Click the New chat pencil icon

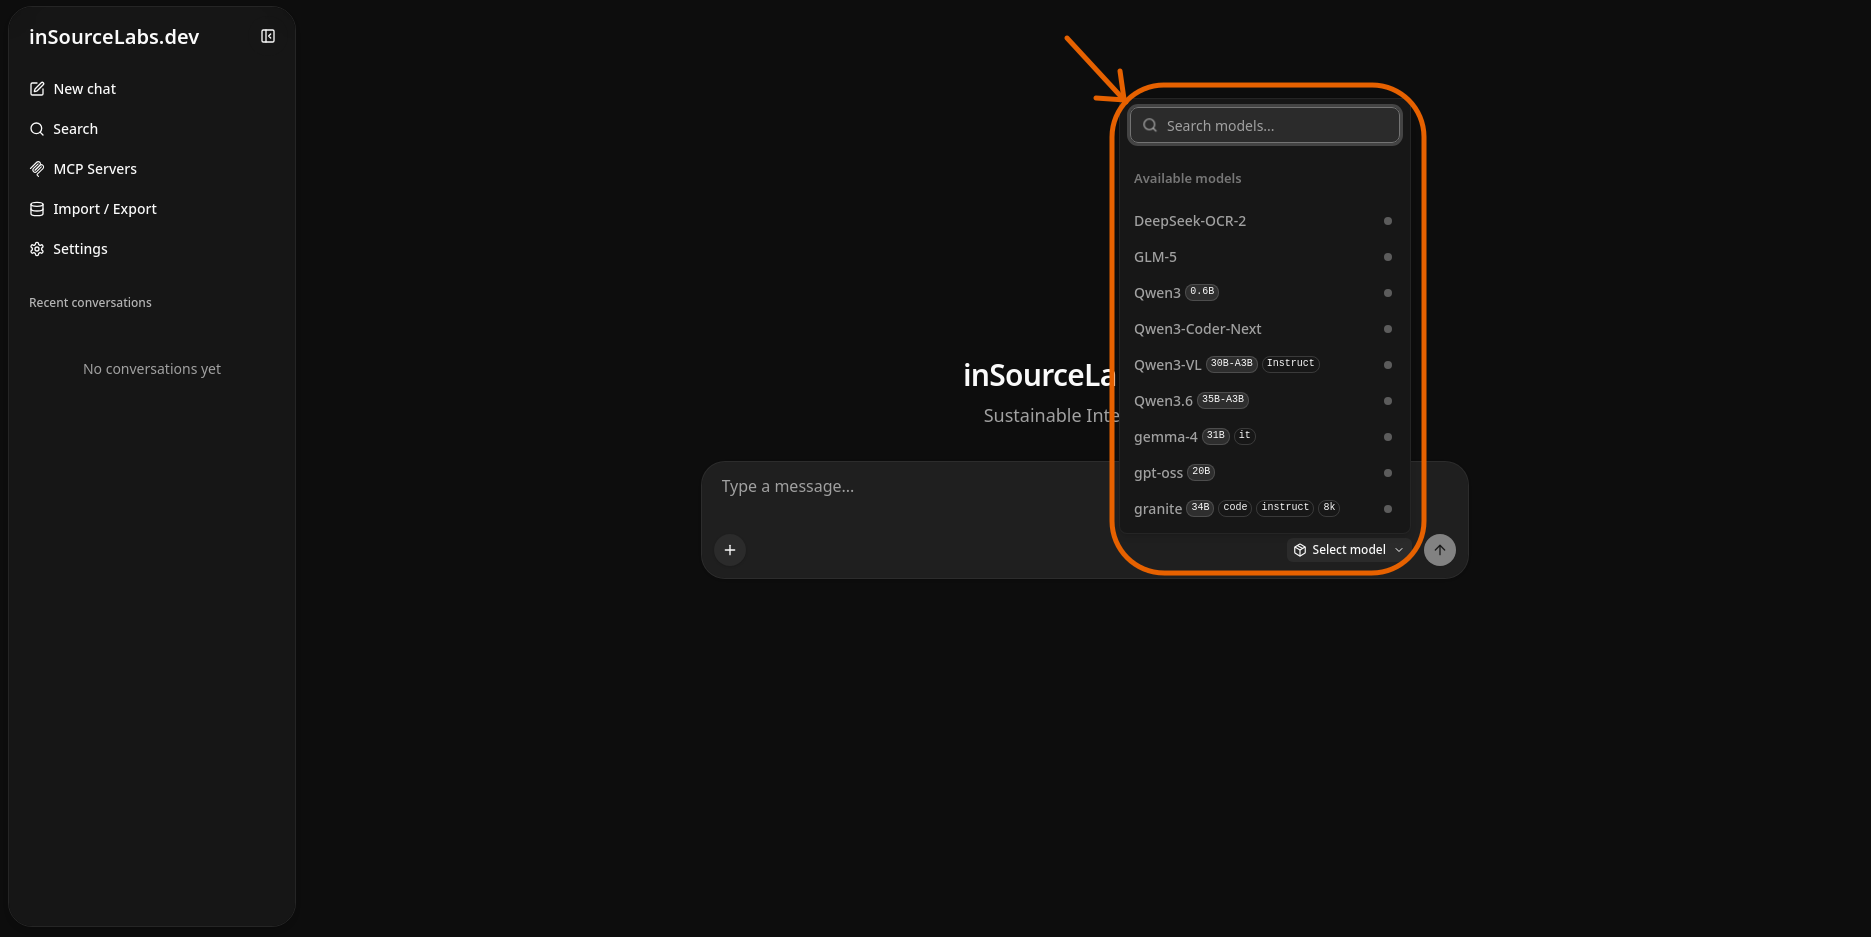[x=37, y=89]
